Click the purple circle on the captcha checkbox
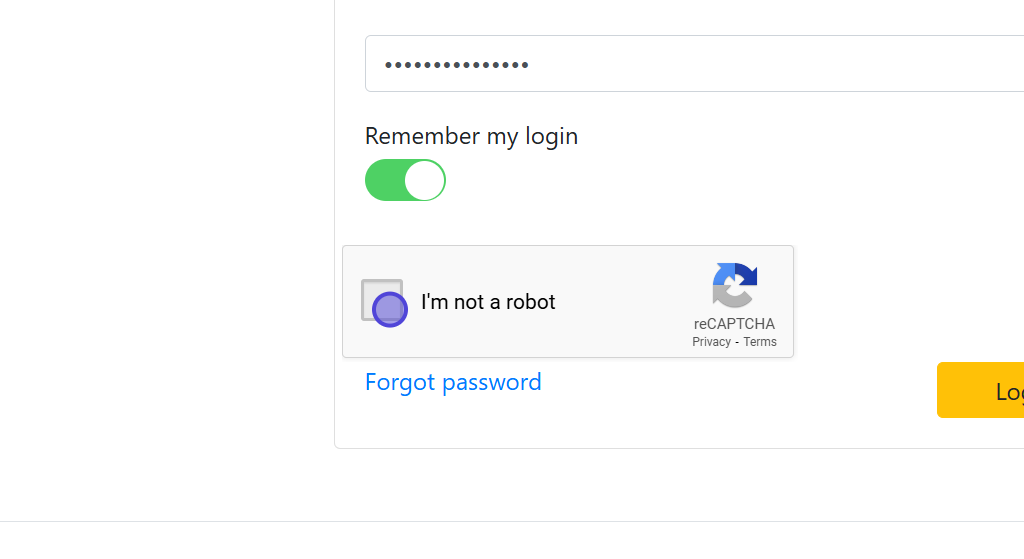Viewport: 1024px width, 559px height. [390, 308]
